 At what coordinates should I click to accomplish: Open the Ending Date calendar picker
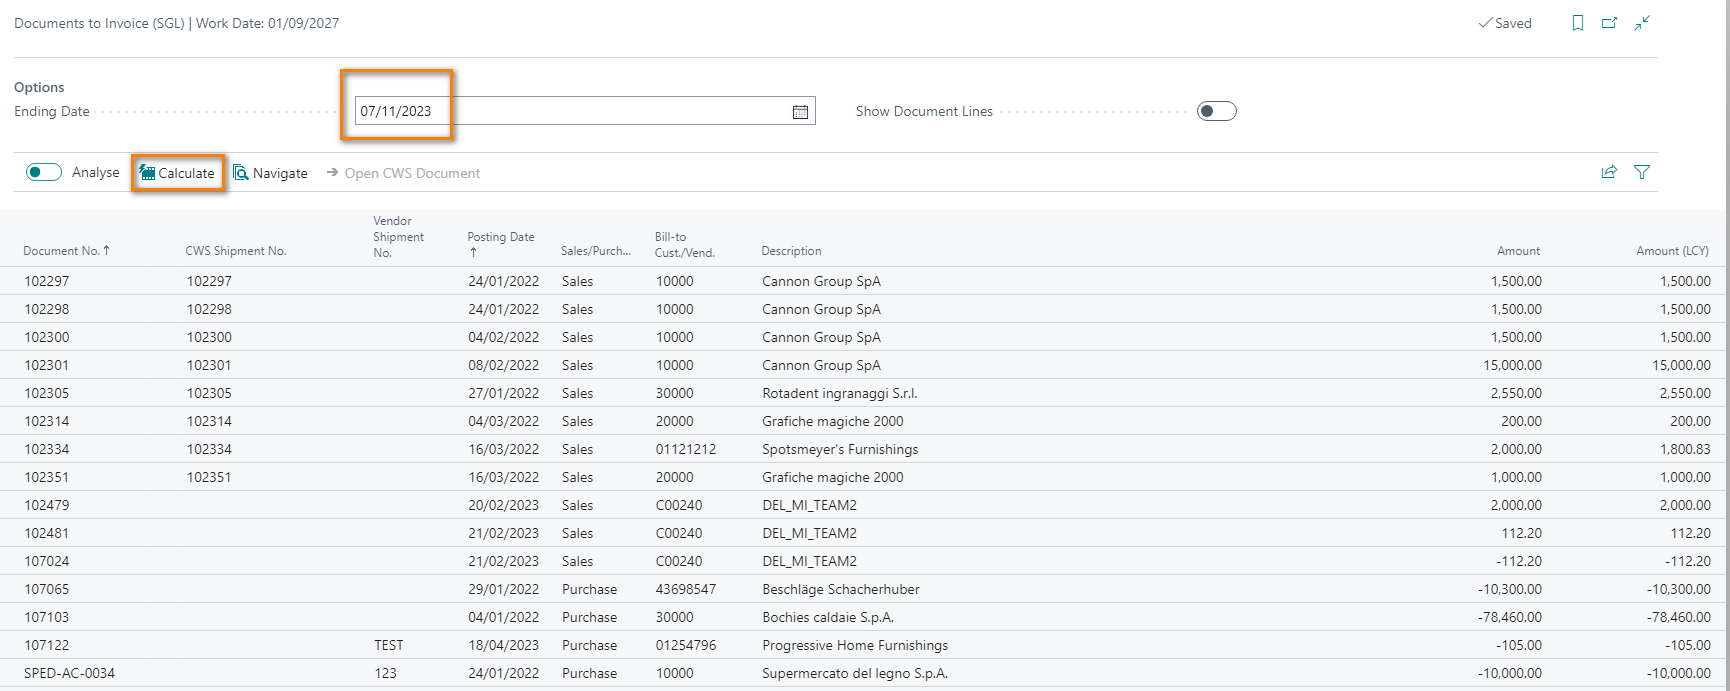coord(800,112)
